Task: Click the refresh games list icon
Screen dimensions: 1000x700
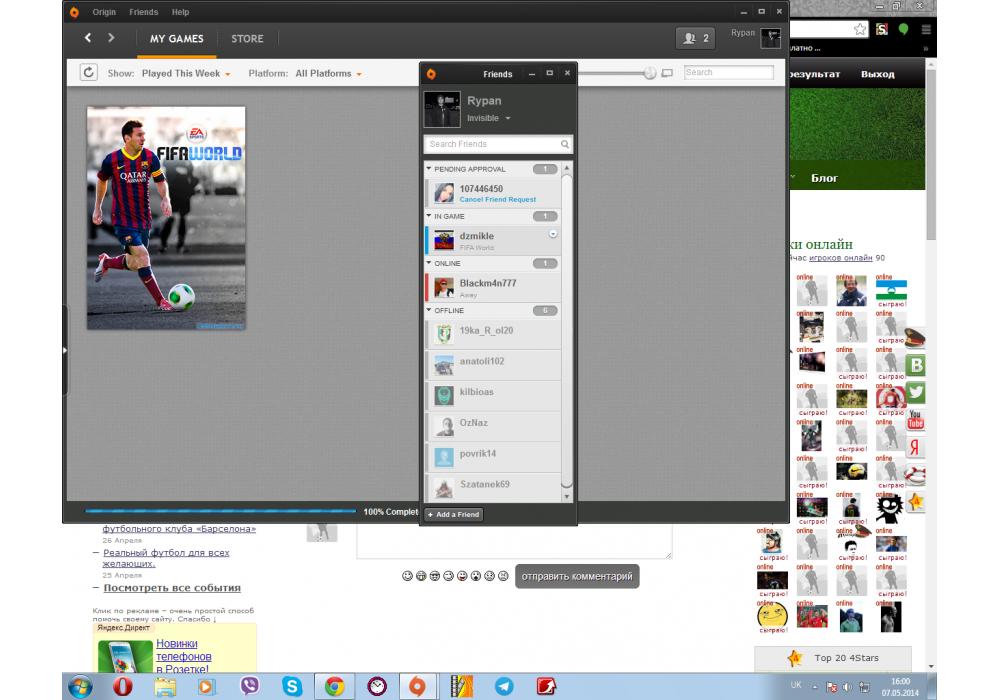Action: point(89,73)
